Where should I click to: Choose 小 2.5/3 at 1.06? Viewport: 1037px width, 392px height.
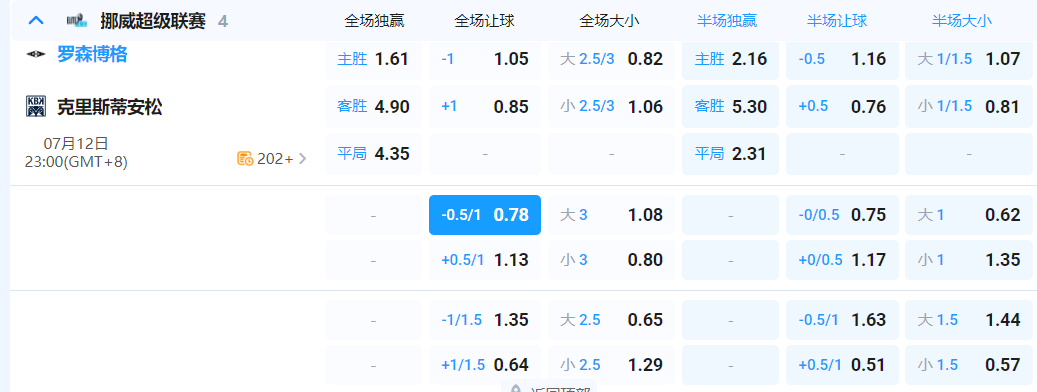point(612,106)
